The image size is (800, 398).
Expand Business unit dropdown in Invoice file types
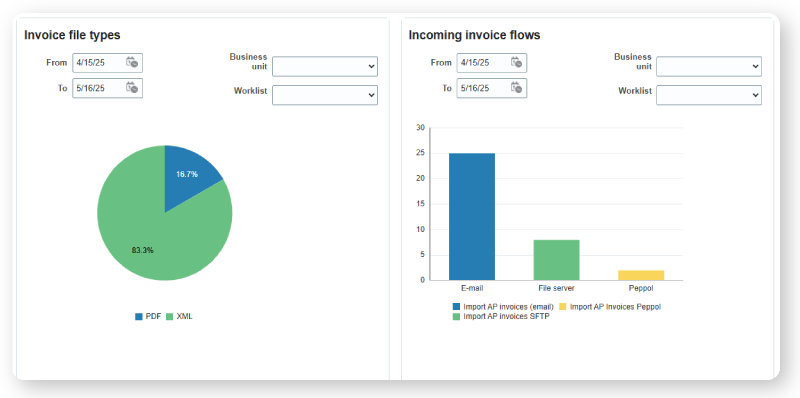(x=325, y=66)
